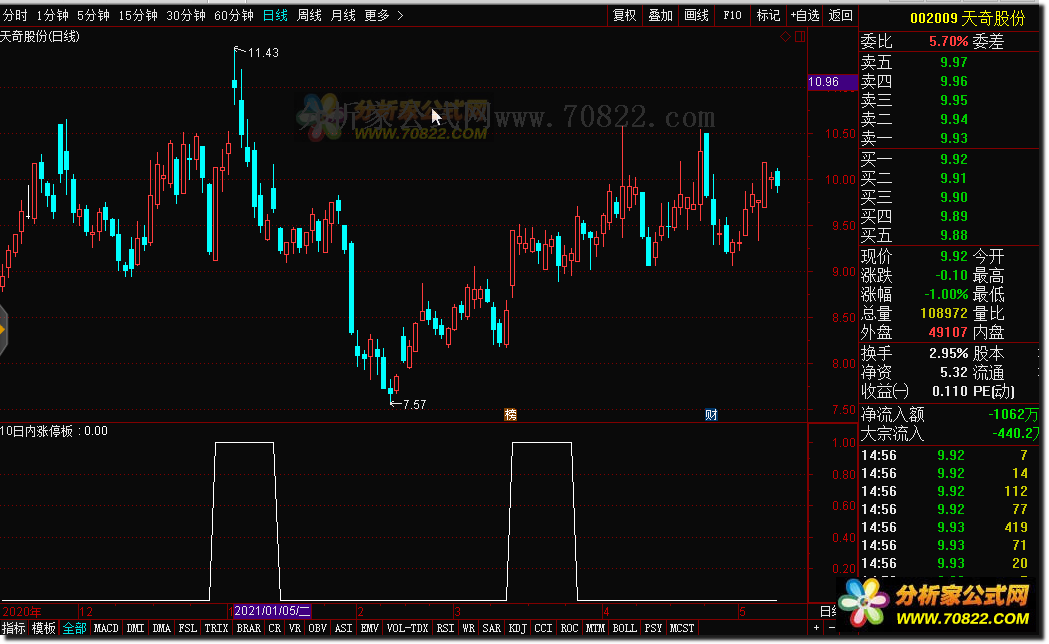
Task: Click the plus zoom-in button
Action: 816,628
